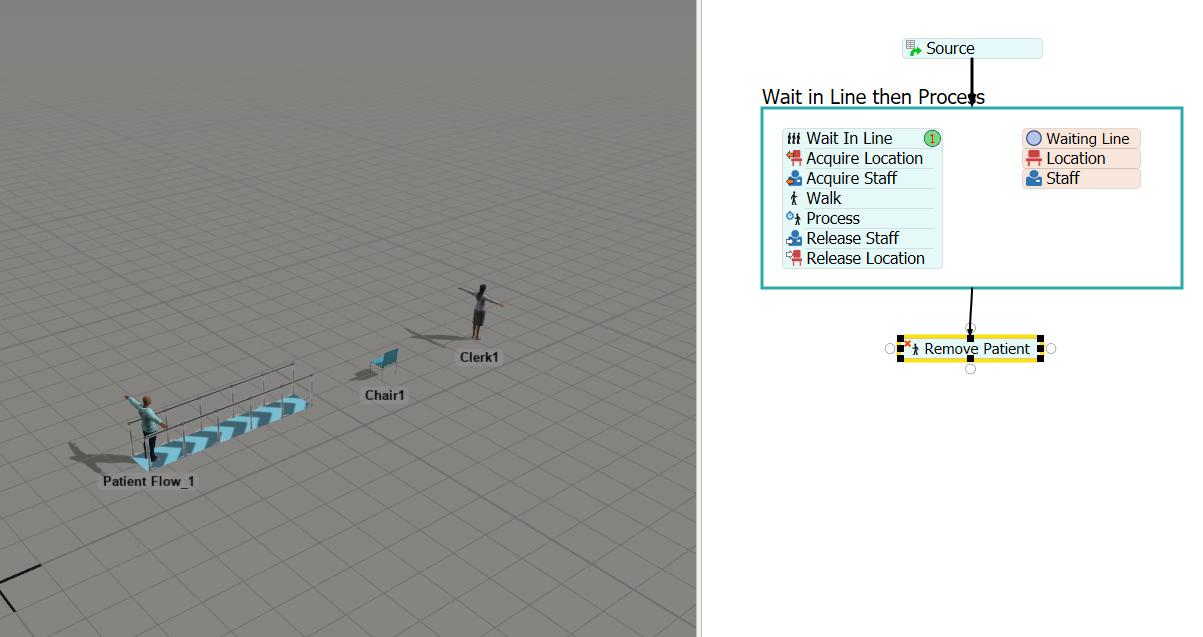Click the Patient Flow_1 label in 3D view
Screen dimensions: 1203x637
tap(149, 481)
